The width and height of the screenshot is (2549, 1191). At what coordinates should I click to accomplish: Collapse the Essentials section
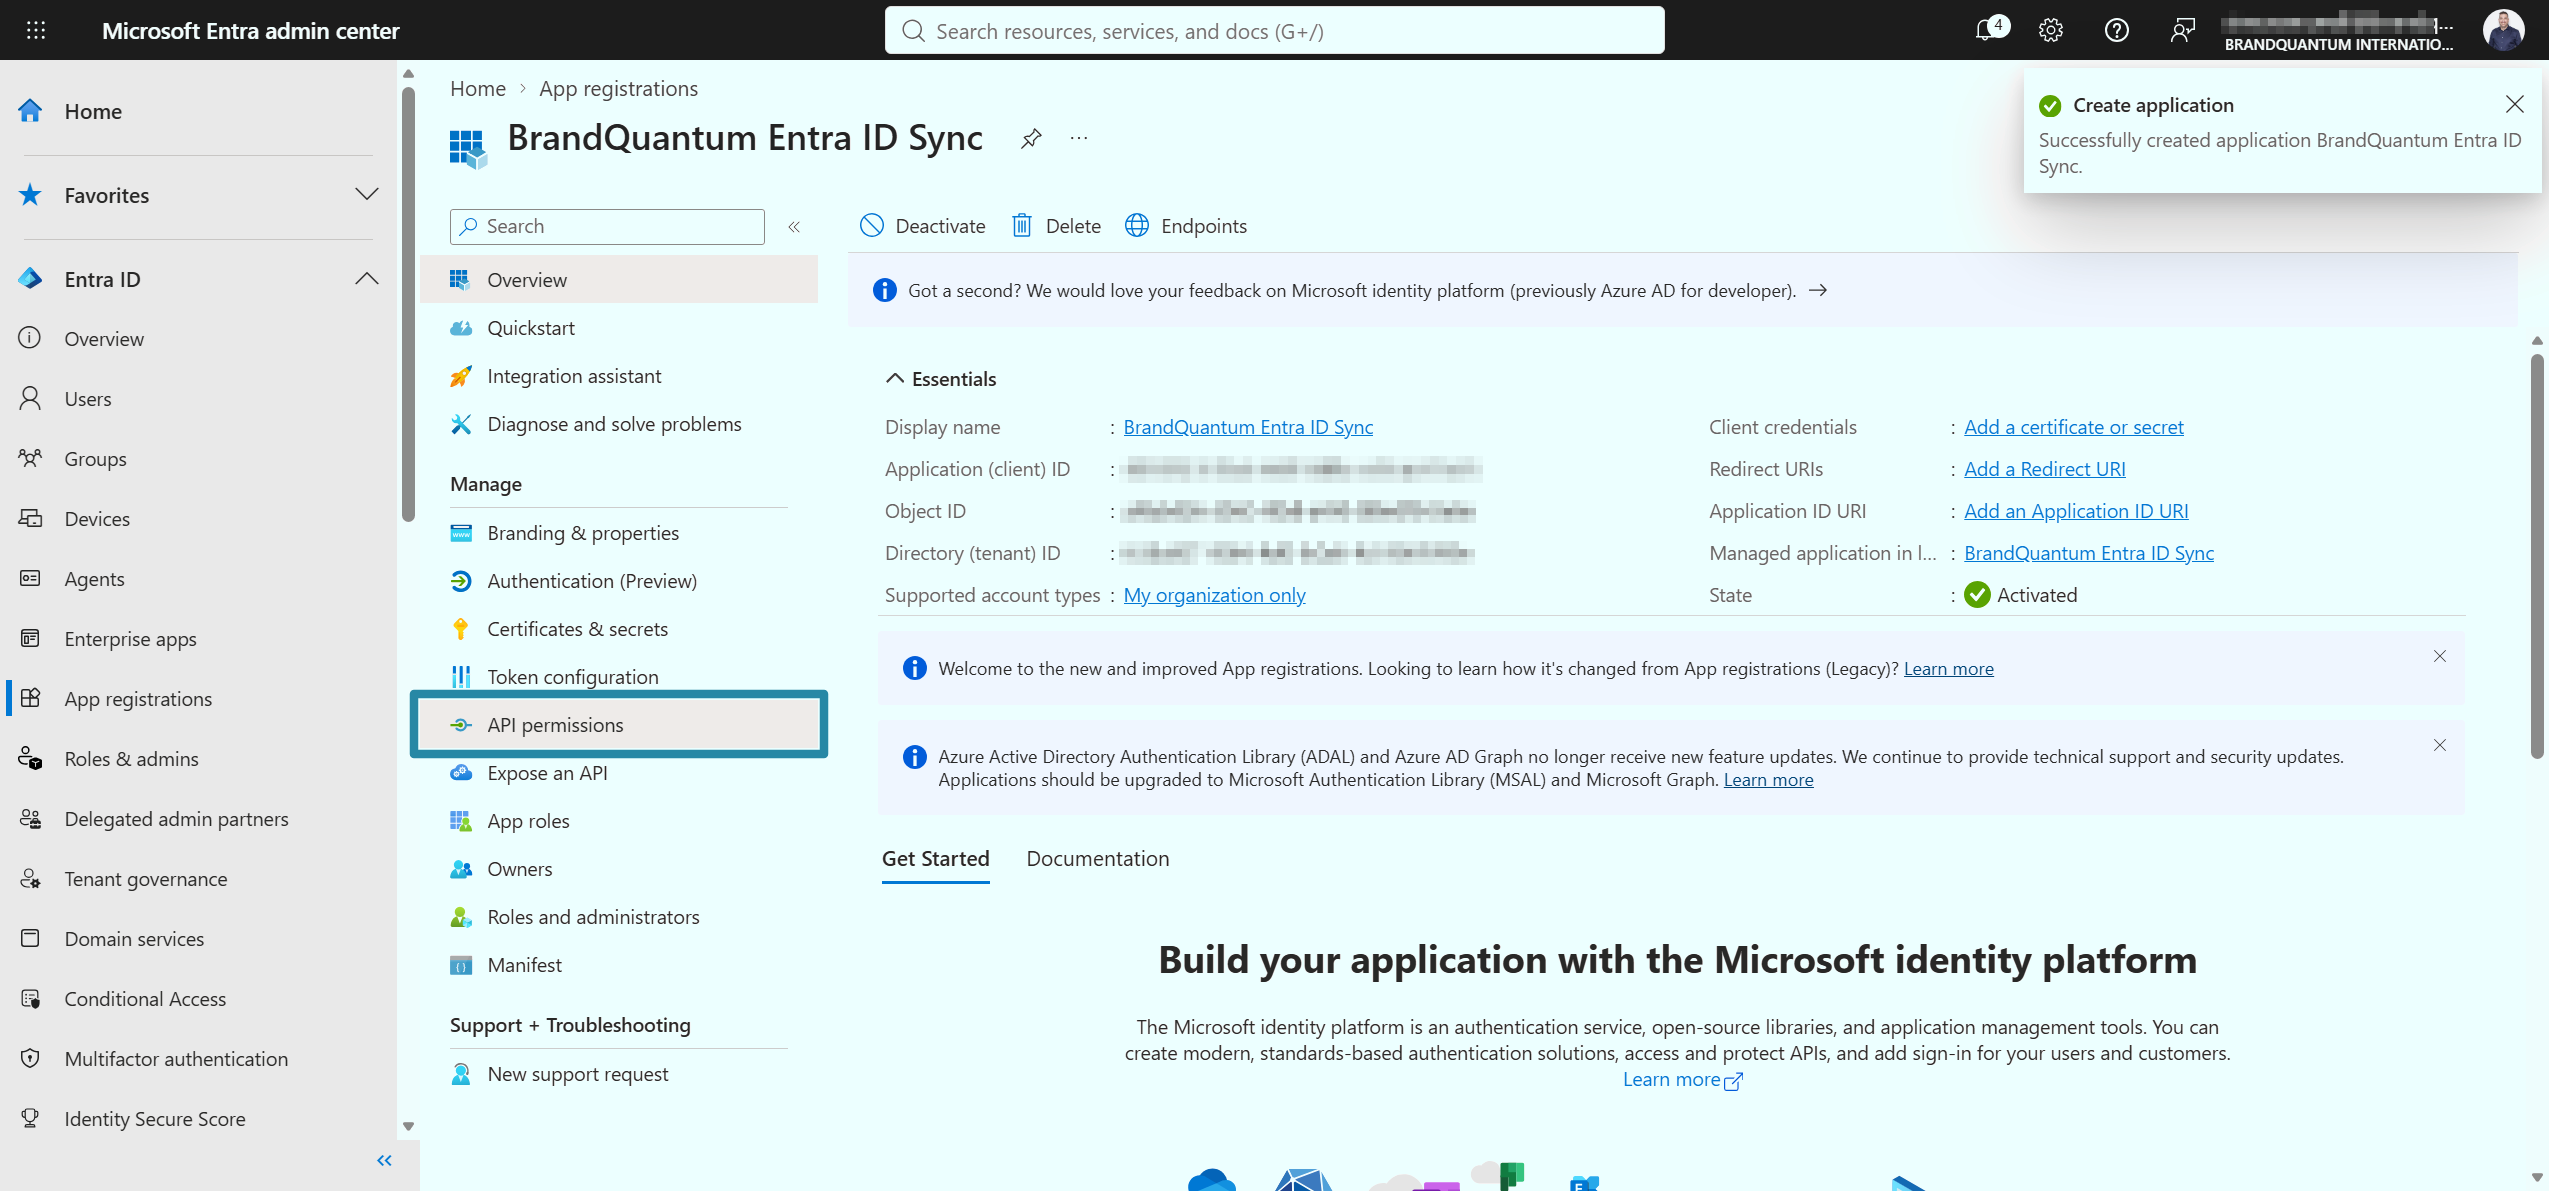pos(940,379)
